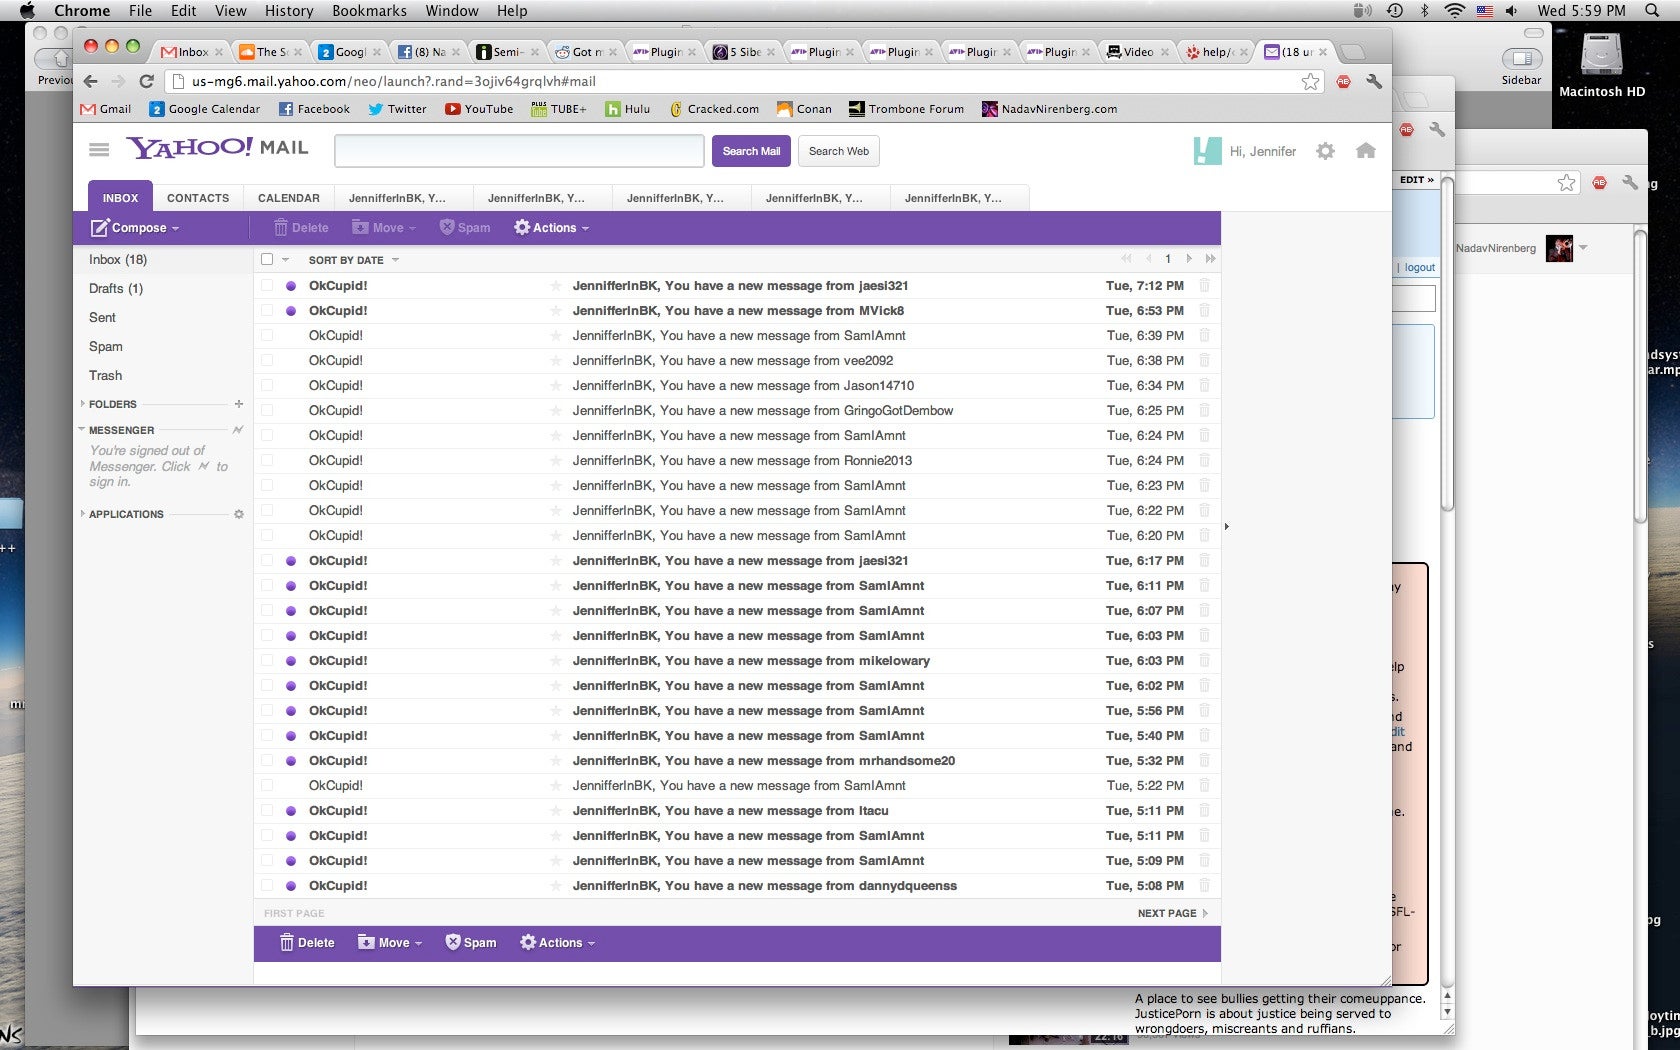This screenshot has height=1050, width=1680.
Task: Open the Trash folder
Action: (105, 375)
